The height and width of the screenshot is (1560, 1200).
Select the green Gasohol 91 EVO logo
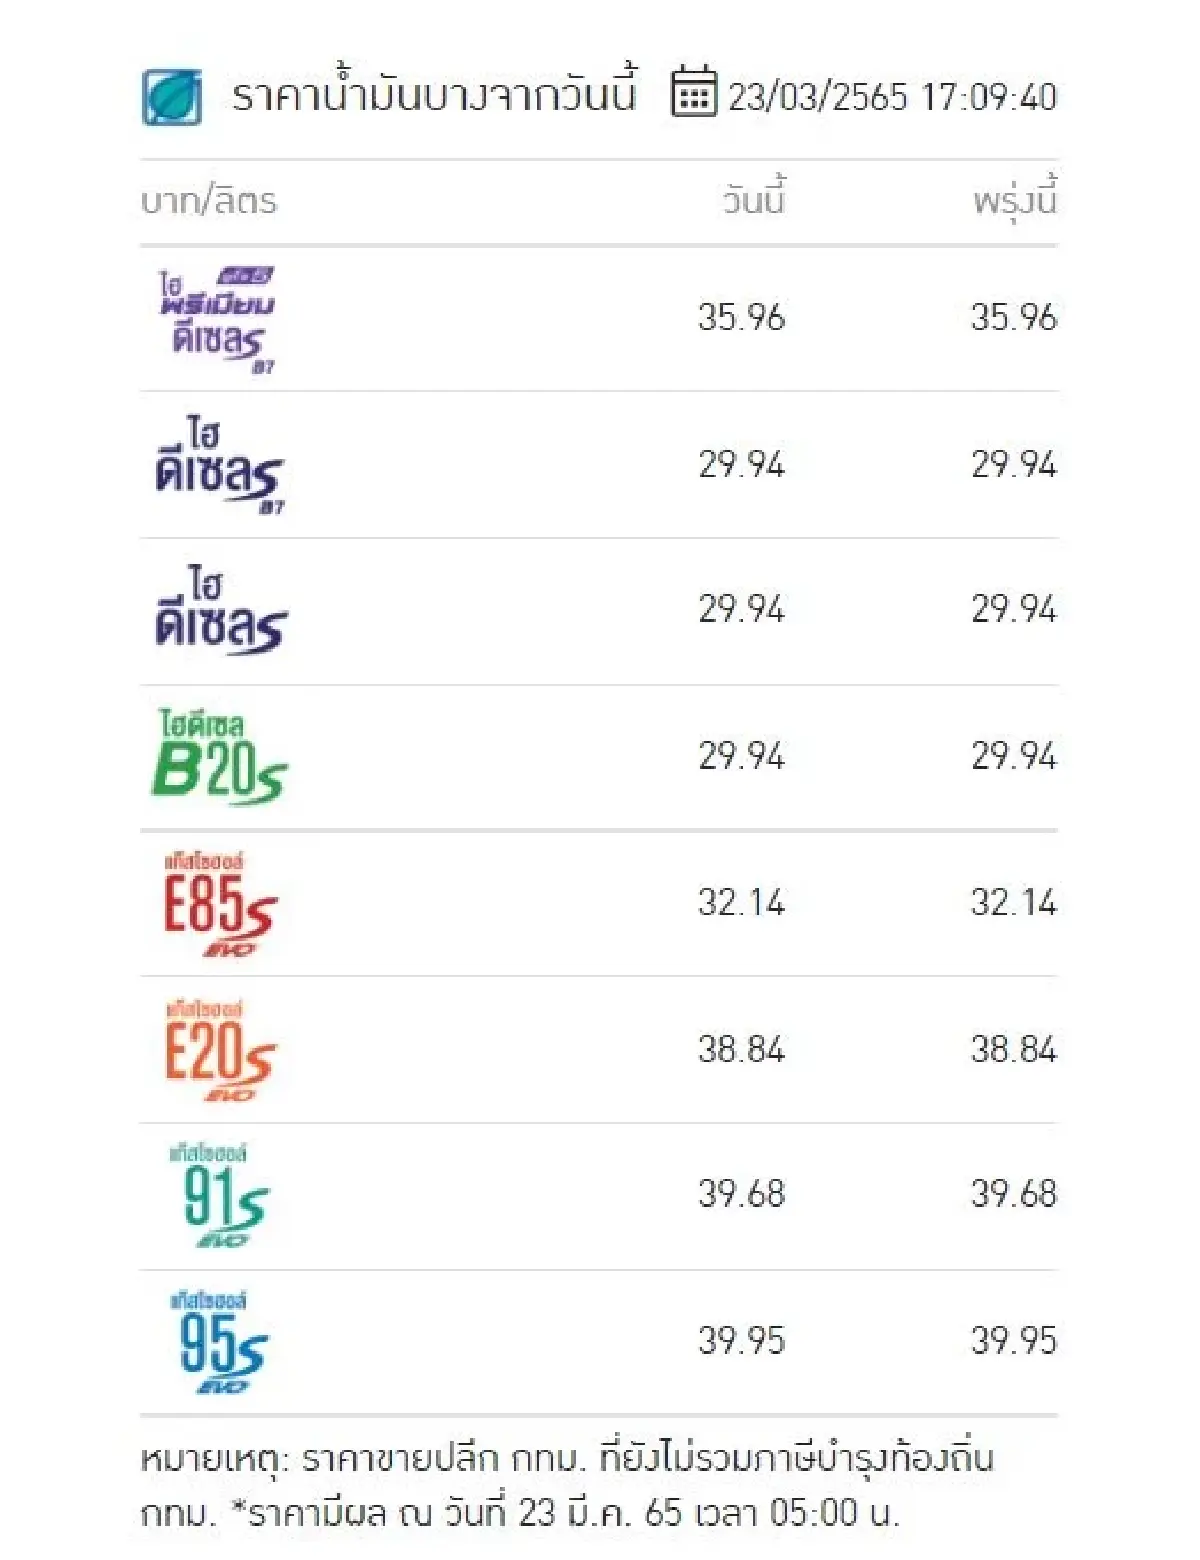218,1196
